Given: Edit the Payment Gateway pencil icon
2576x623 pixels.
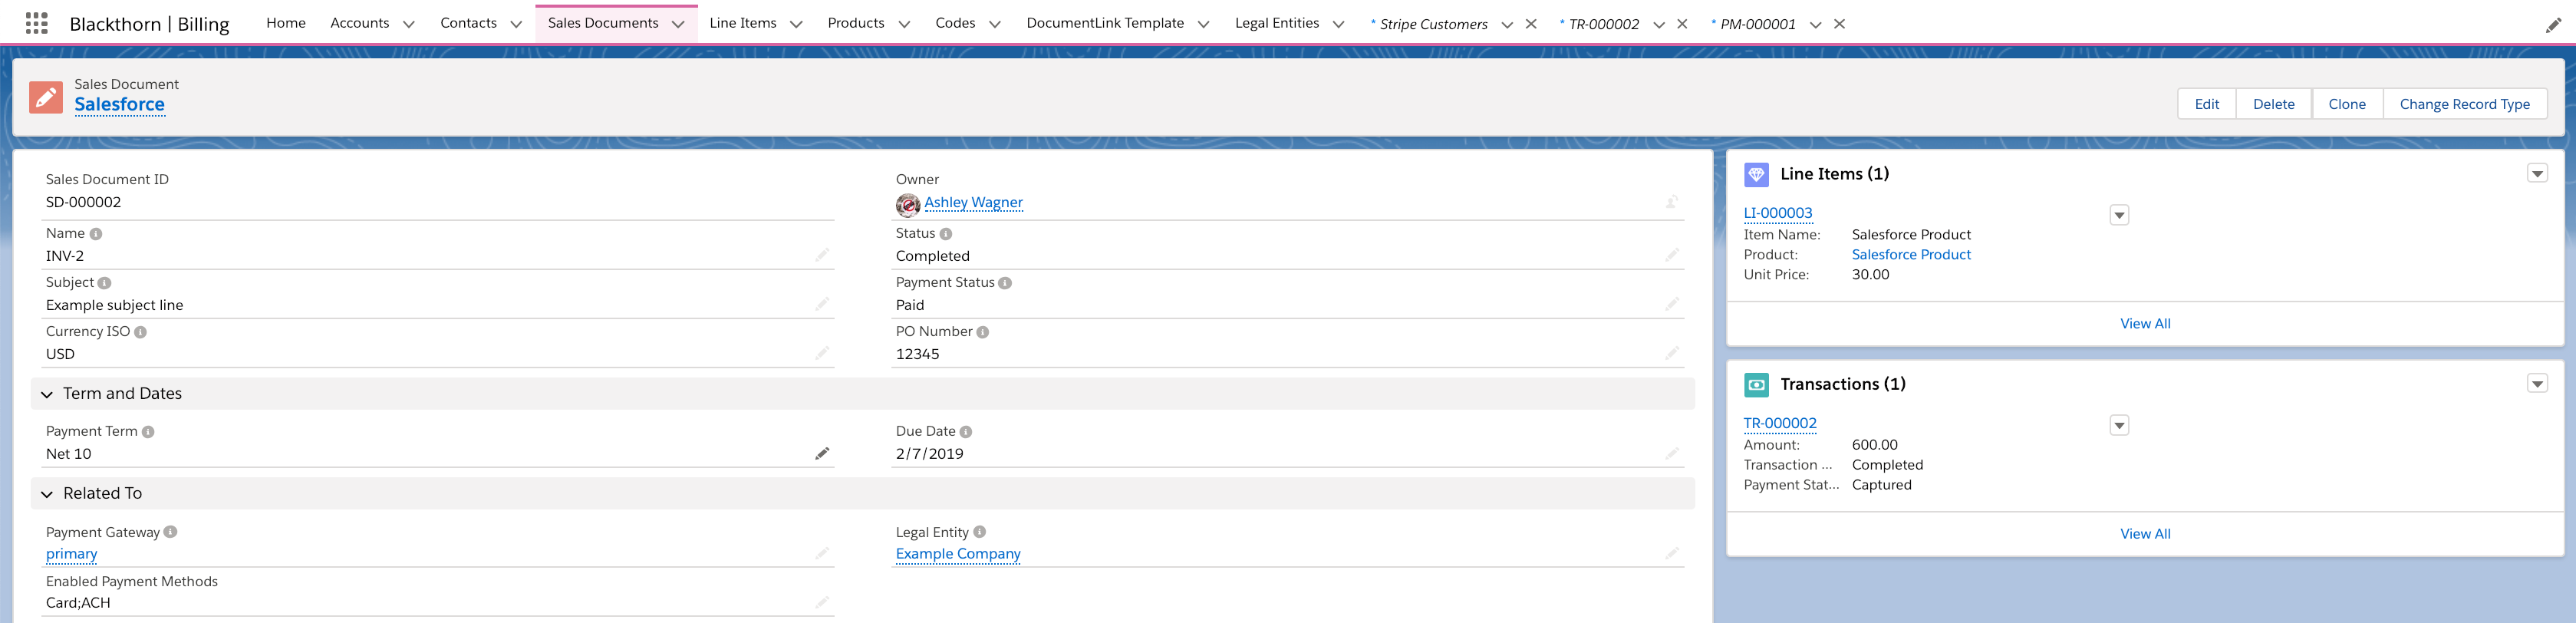Looking at the screenshot, I should (822, 553).
